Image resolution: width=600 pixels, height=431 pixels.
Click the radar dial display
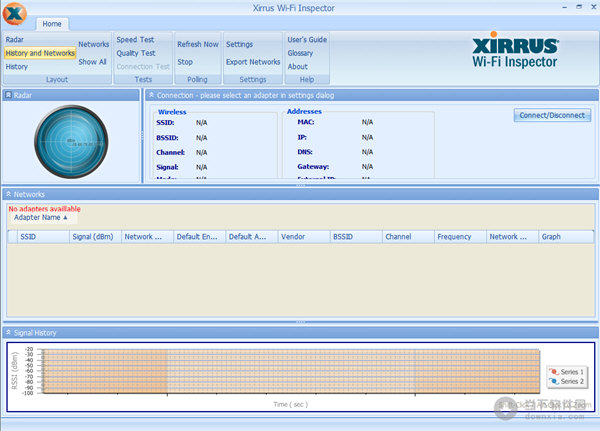click(x=71, y=142)
